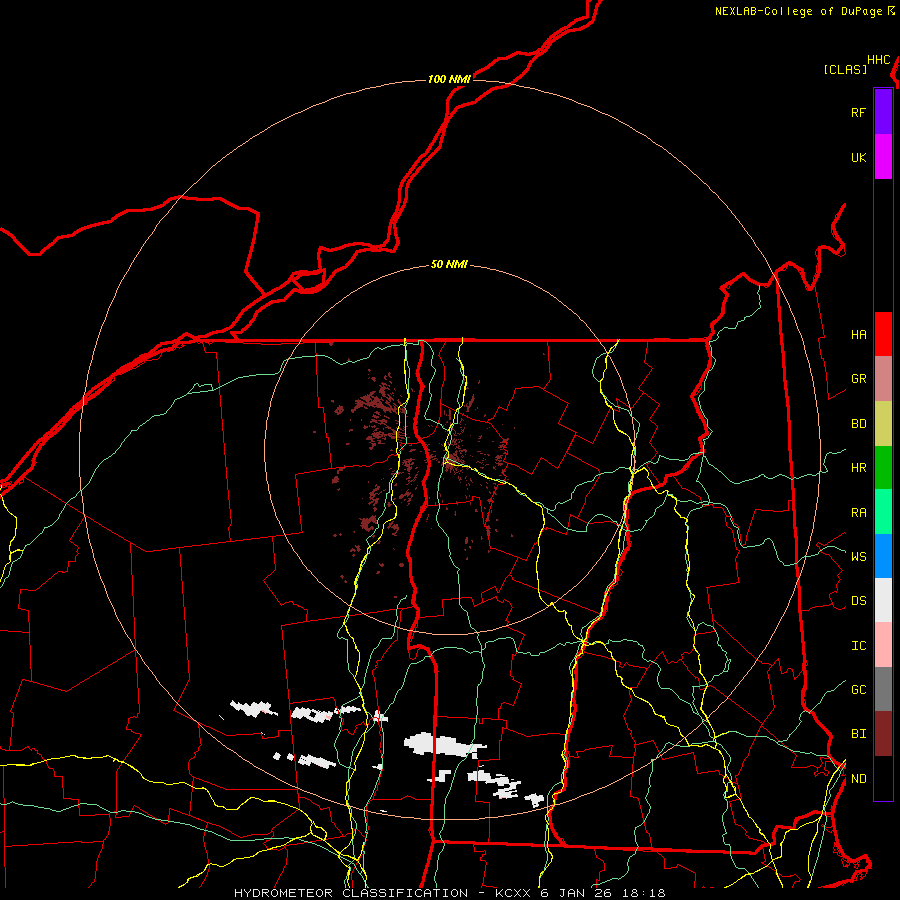Click the 6 JAN 26 date stamp
The width and height of the screenshot is (900, 900).
[577, 893]
